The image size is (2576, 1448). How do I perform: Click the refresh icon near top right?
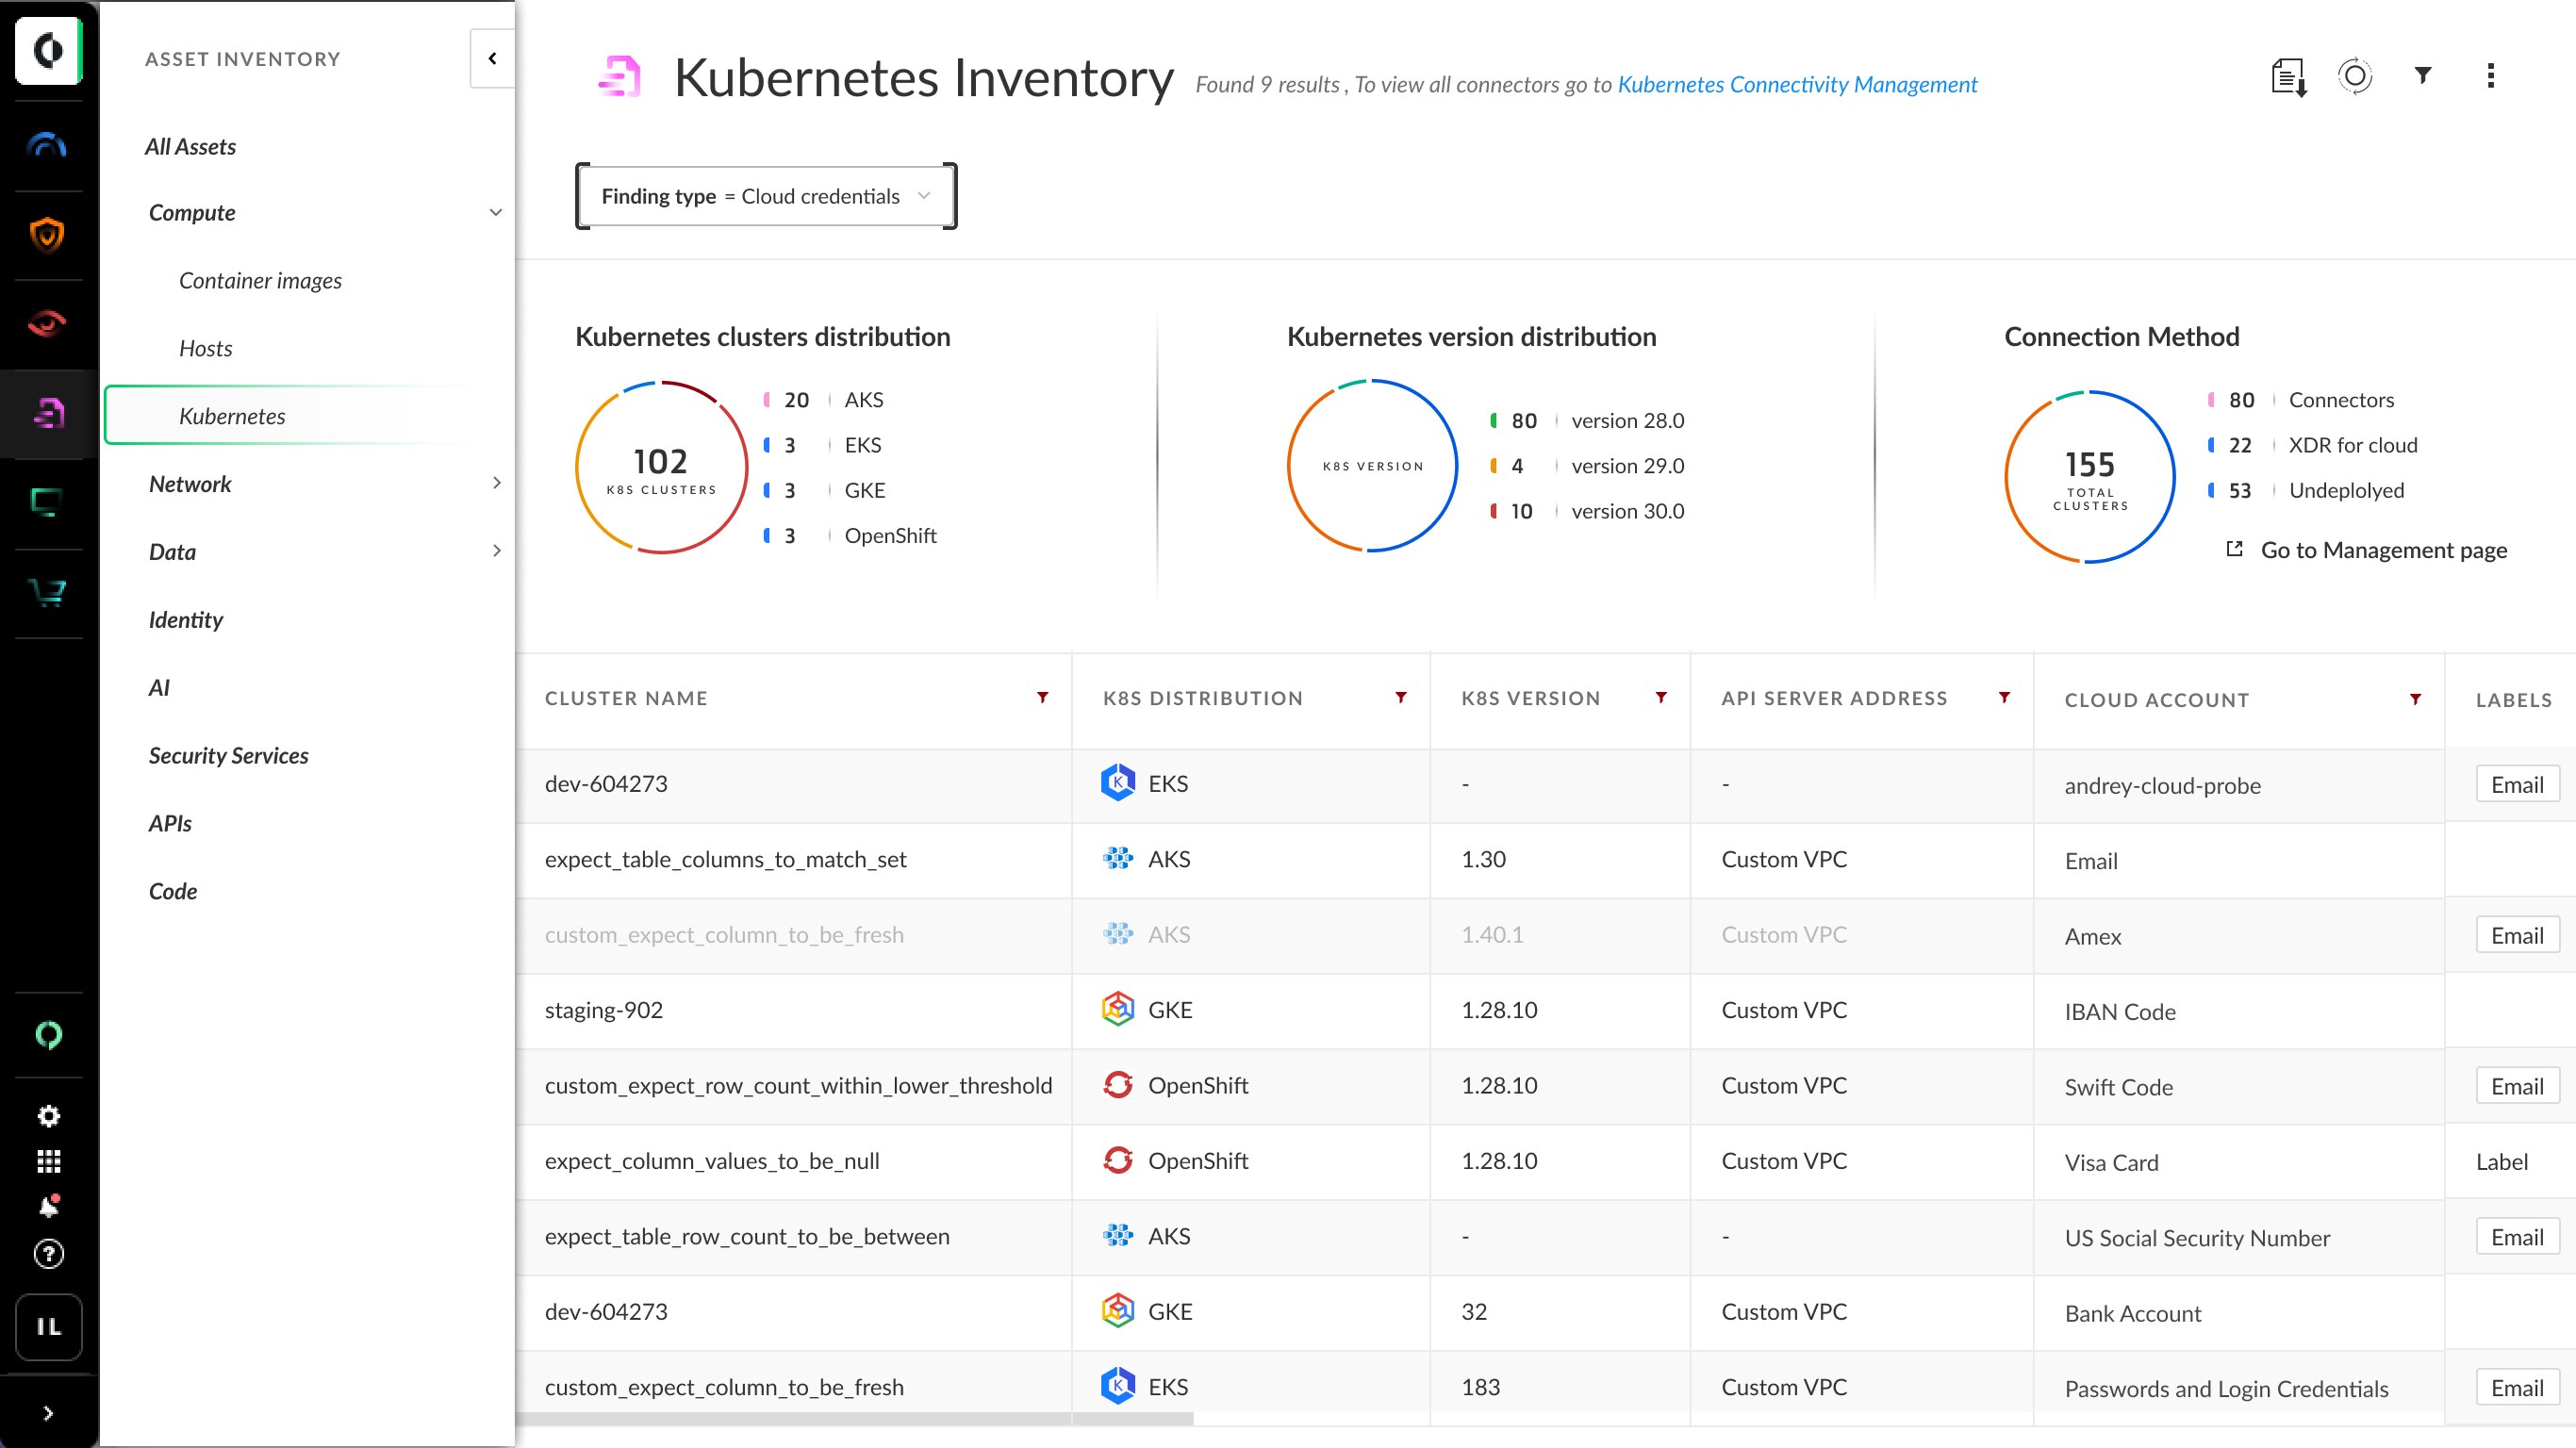2355,76
